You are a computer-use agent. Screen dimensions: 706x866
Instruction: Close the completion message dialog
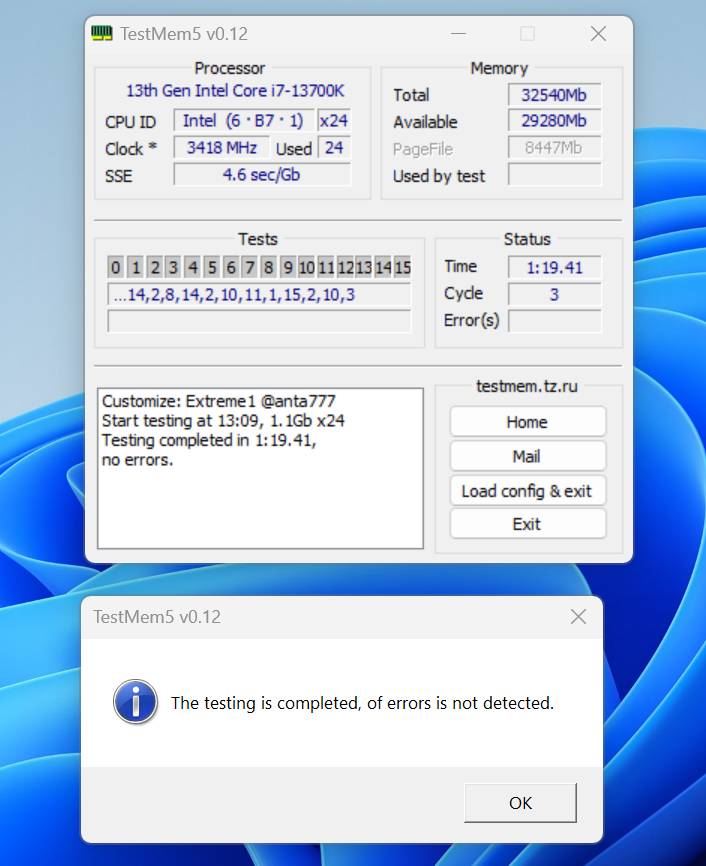[578, 616]
